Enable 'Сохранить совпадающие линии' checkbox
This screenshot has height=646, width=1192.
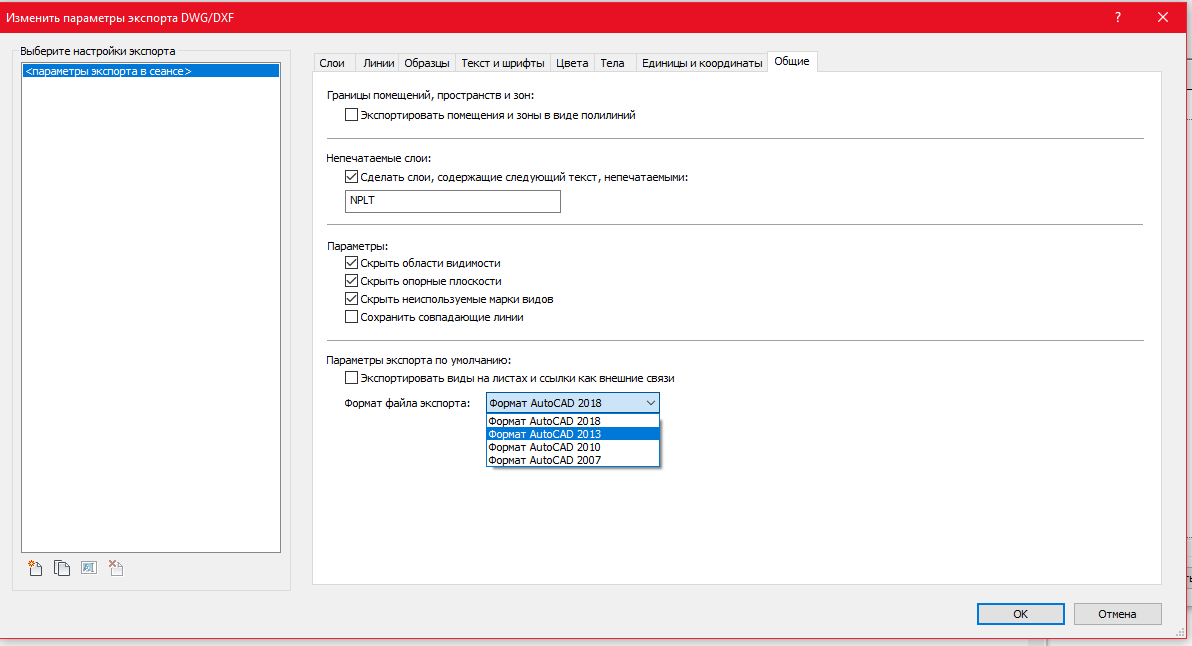tap(351, 317)
